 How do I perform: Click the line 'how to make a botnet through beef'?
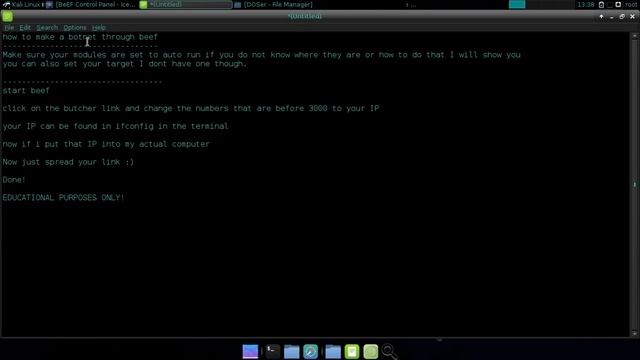point(80,37)
